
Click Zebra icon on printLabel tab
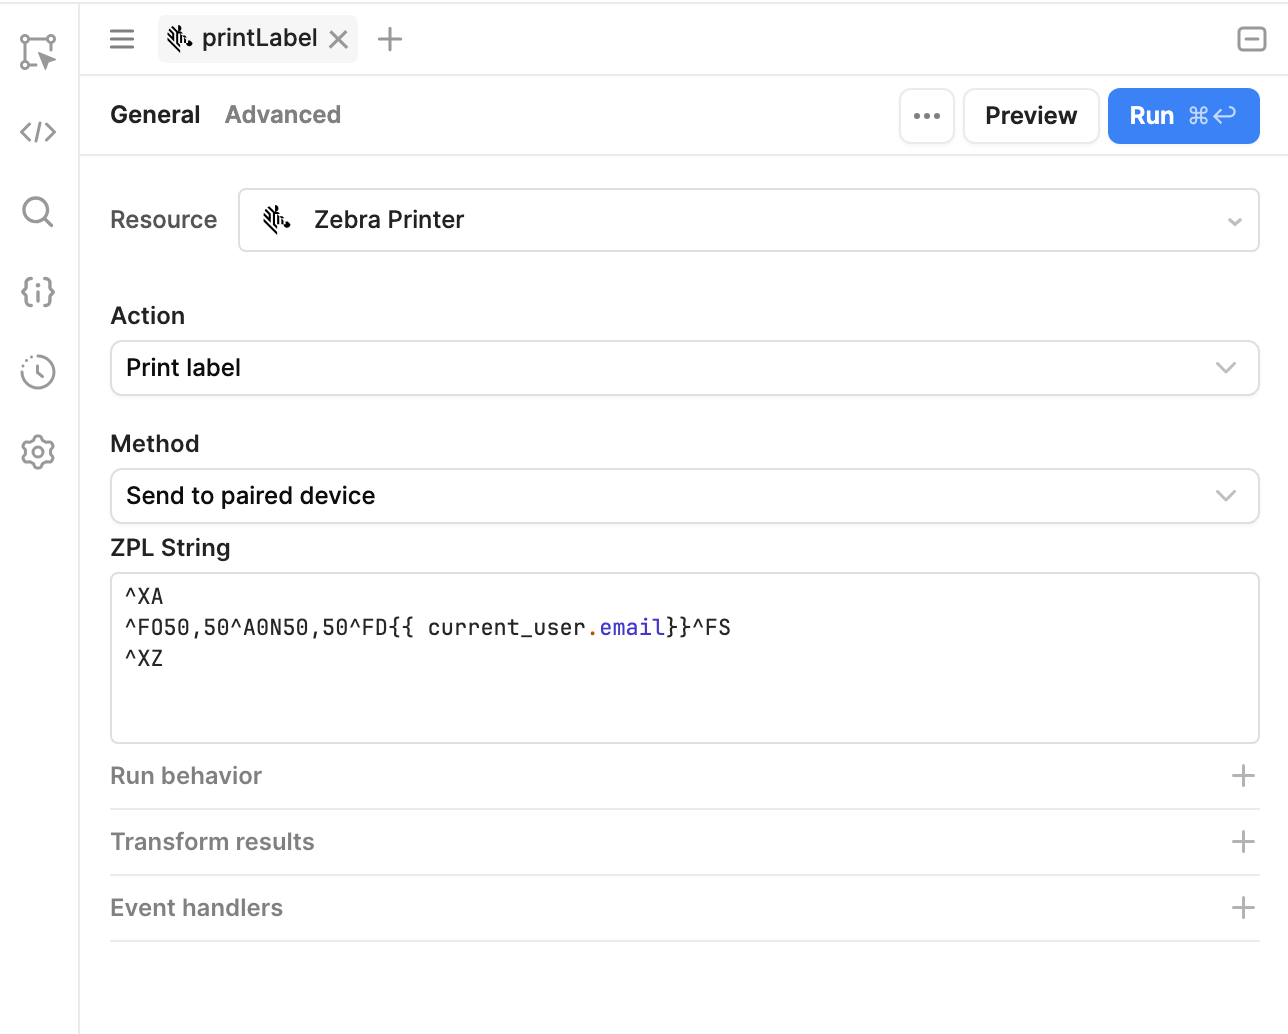180,39
